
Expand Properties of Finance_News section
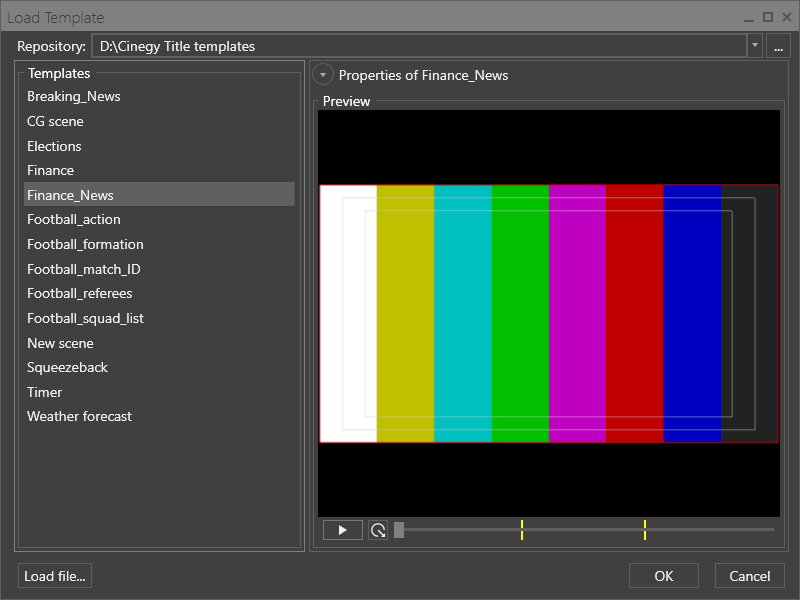322,75
